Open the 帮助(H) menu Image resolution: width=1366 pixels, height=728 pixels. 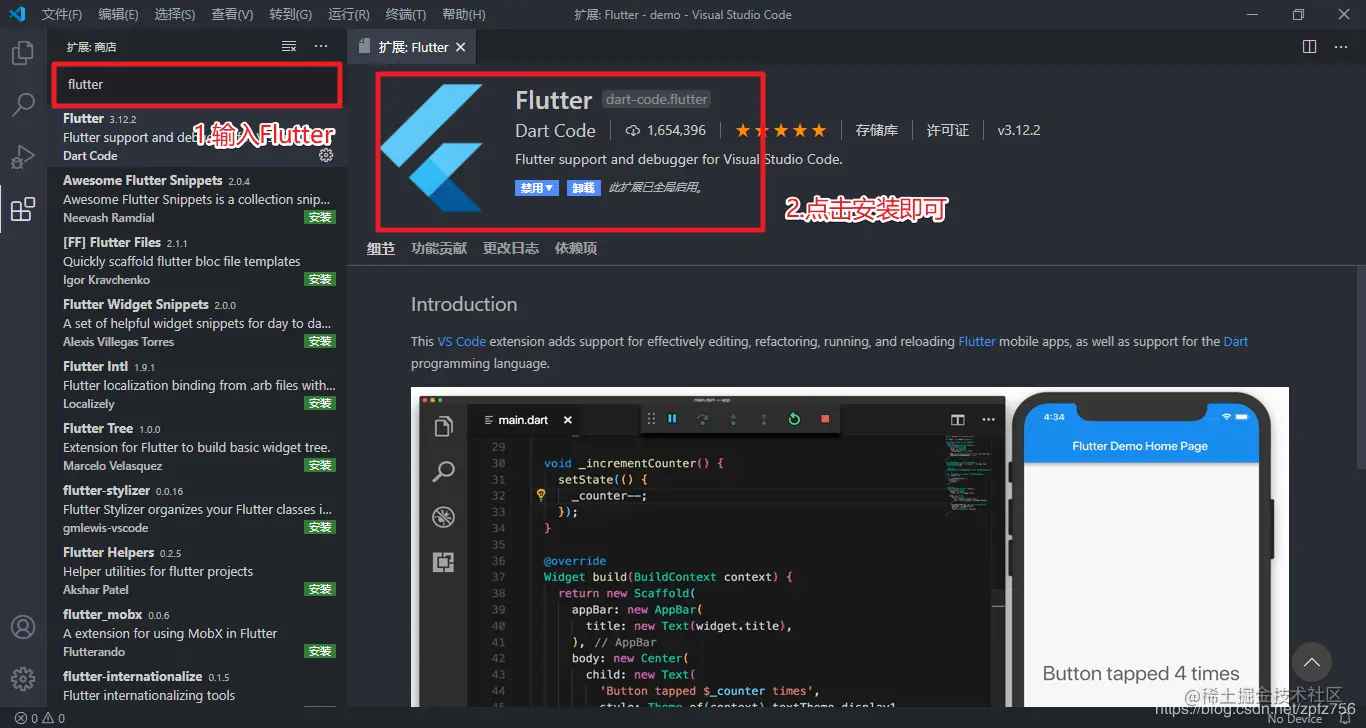[463, 14]
